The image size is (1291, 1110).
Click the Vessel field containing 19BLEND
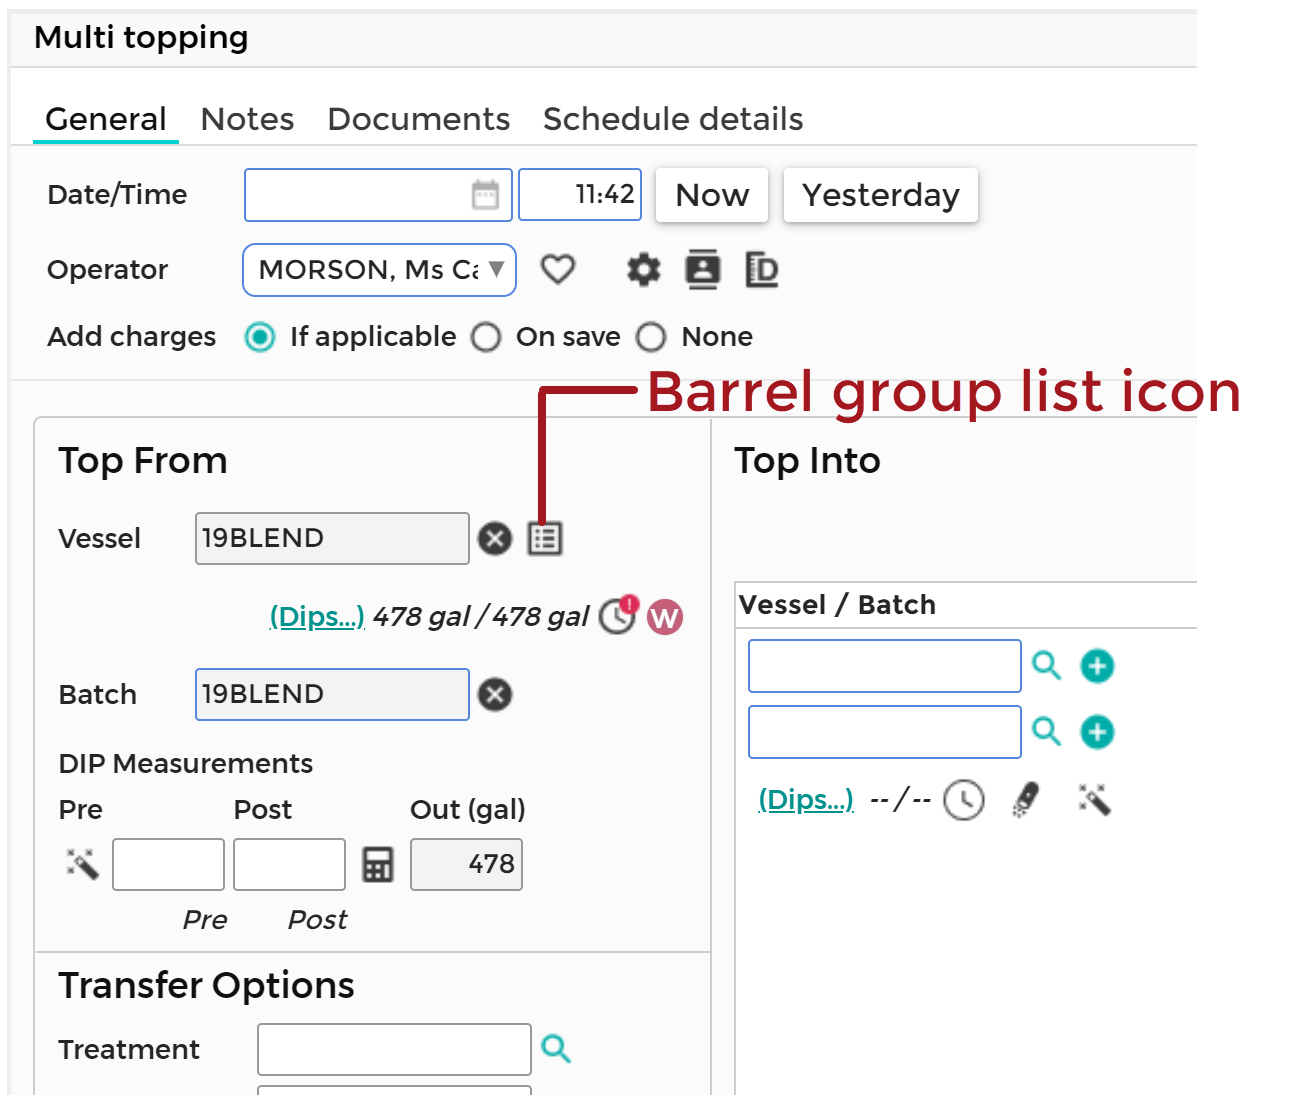click(332, 538)
